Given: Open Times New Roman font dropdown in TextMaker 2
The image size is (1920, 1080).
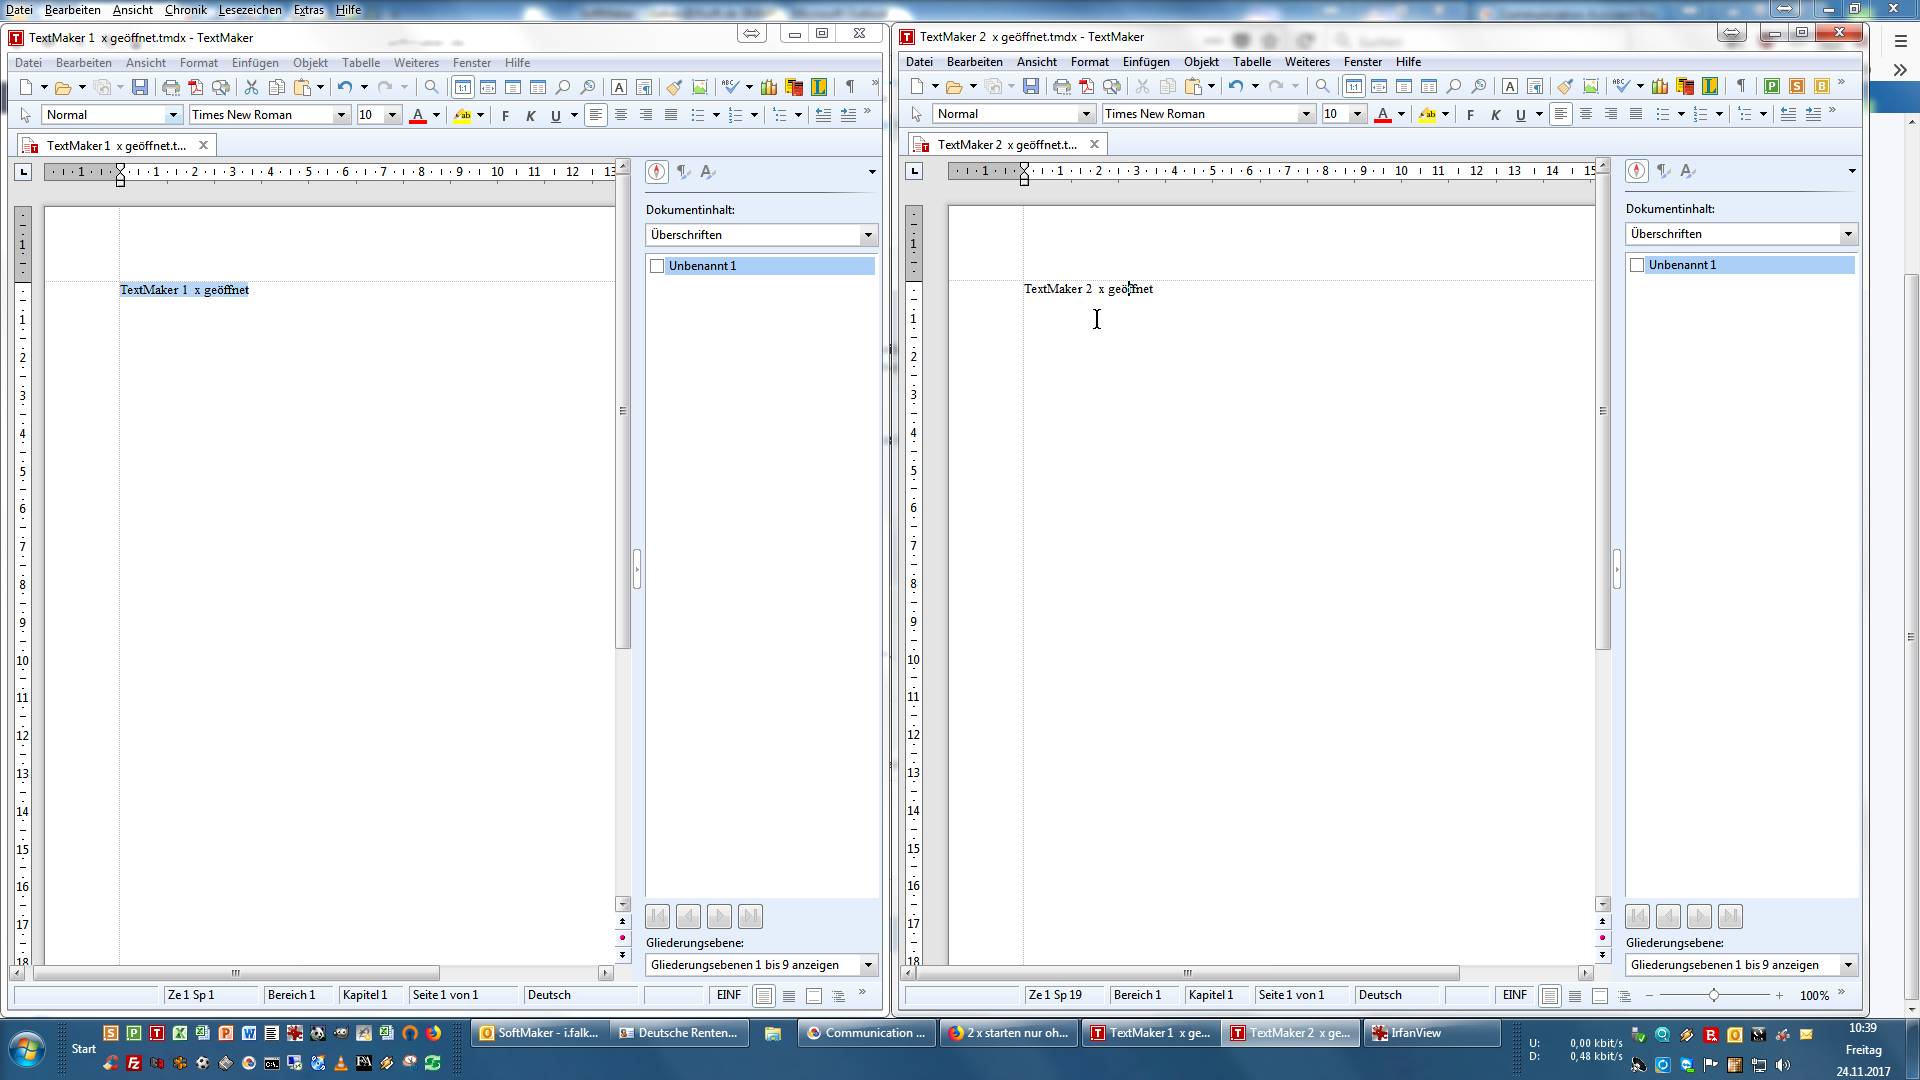Looking at the screenshot, I should 1305,114.
